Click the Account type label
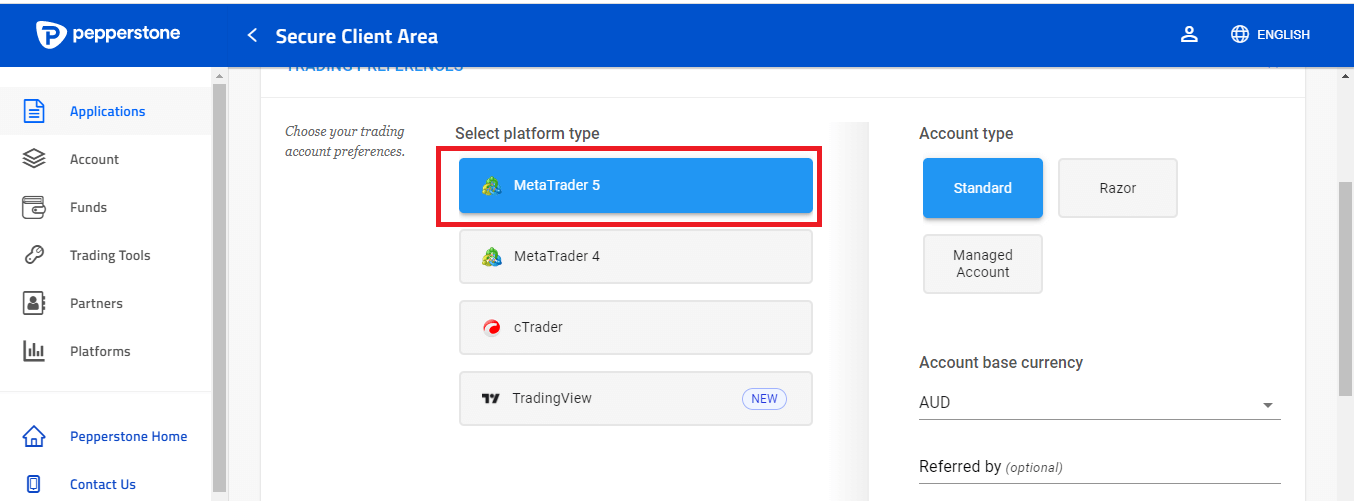The width and height of the screenshot is (1354, 501). (966, 133)
